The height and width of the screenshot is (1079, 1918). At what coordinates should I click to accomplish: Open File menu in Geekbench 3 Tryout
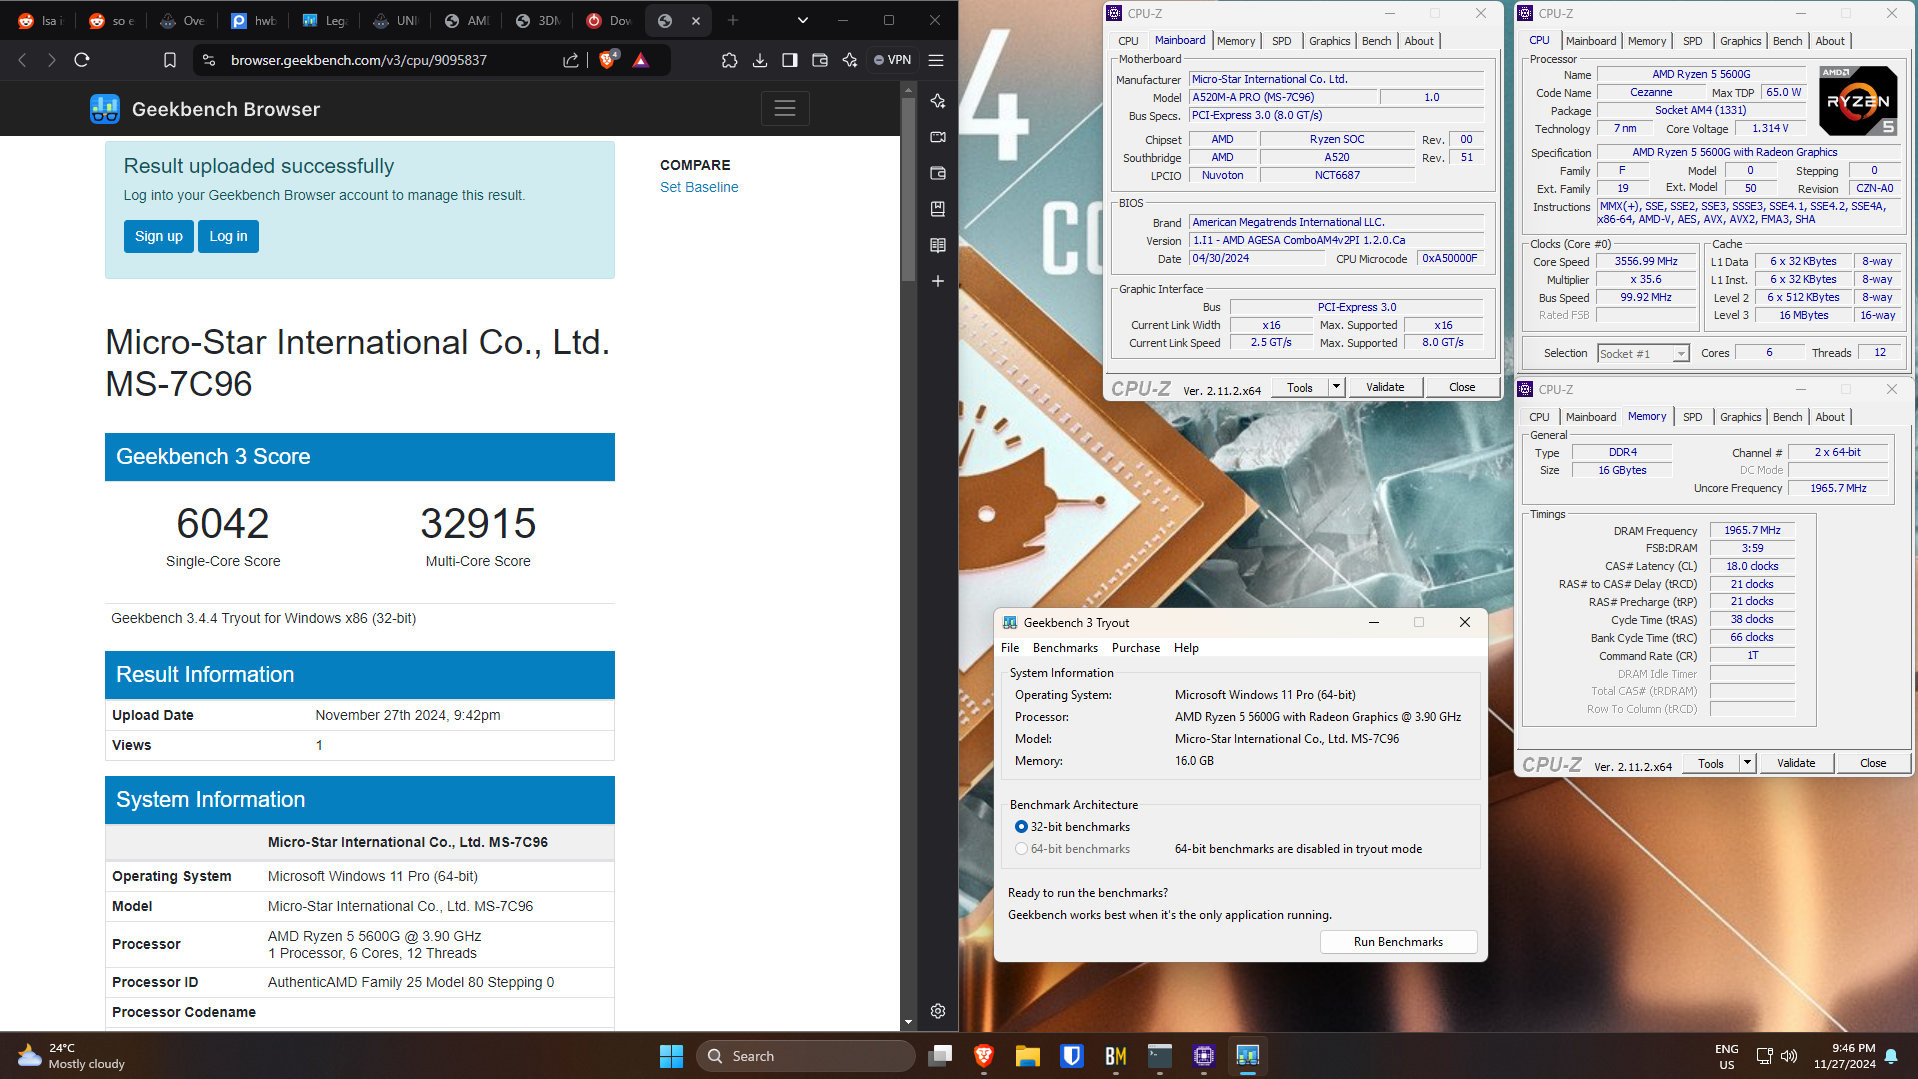tap(1010, 648)
